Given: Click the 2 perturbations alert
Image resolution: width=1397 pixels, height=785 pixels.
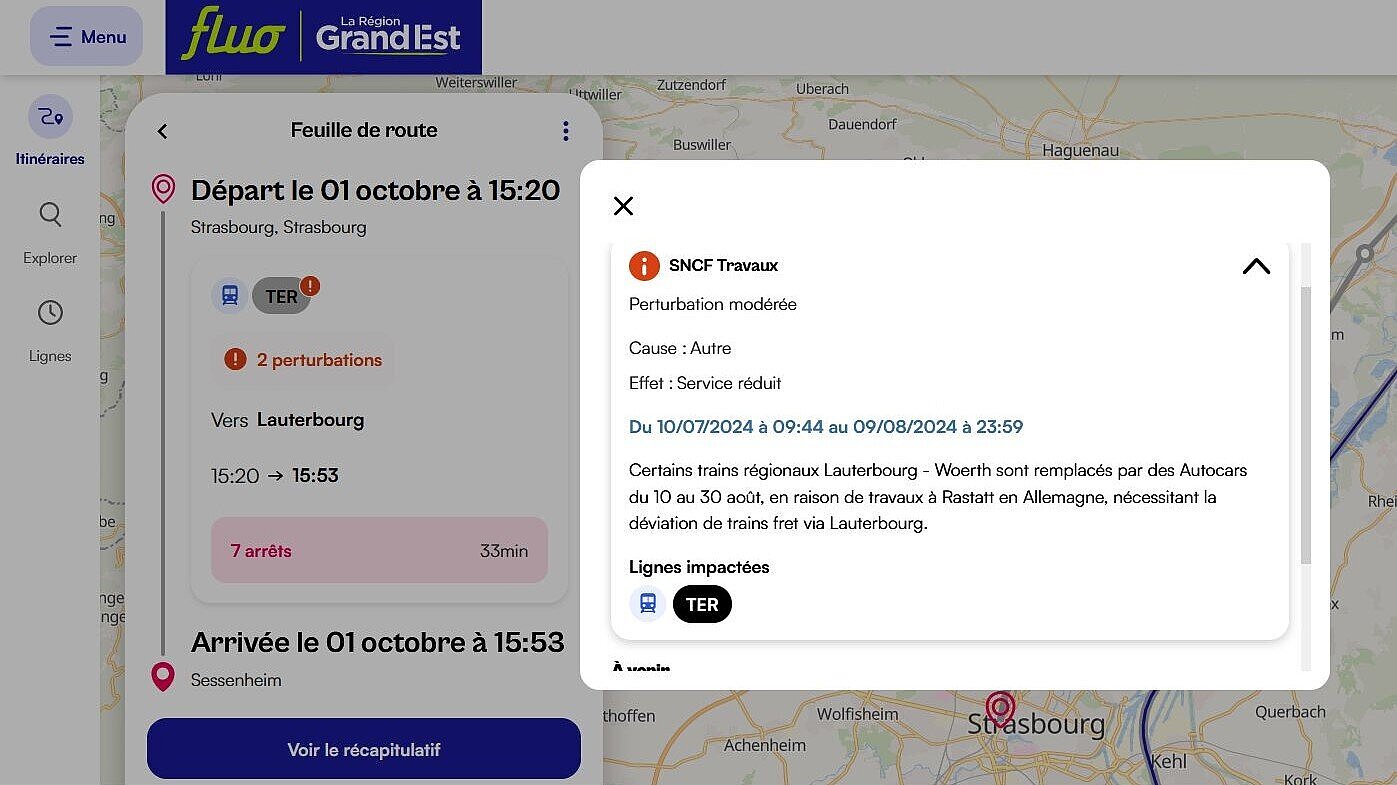Looking at the screenshot, I should [x=302, y=360].
